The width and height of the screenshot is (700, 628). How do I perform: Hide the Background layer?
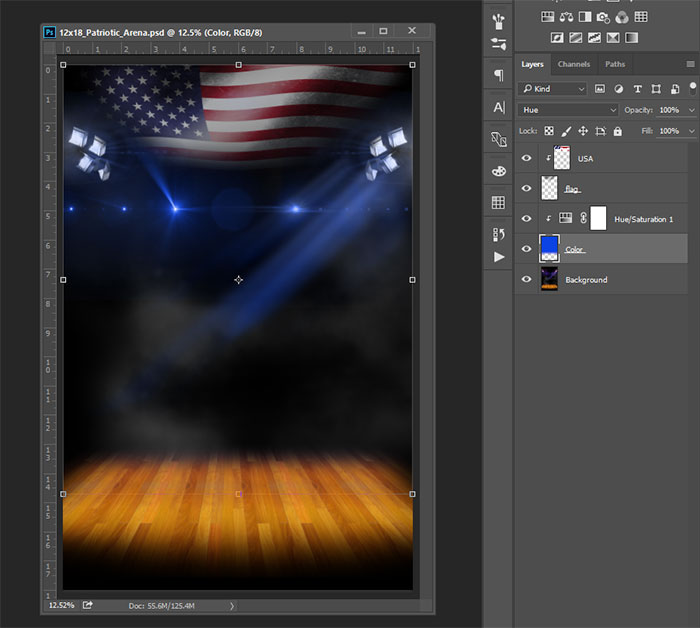tap(526, 279)
